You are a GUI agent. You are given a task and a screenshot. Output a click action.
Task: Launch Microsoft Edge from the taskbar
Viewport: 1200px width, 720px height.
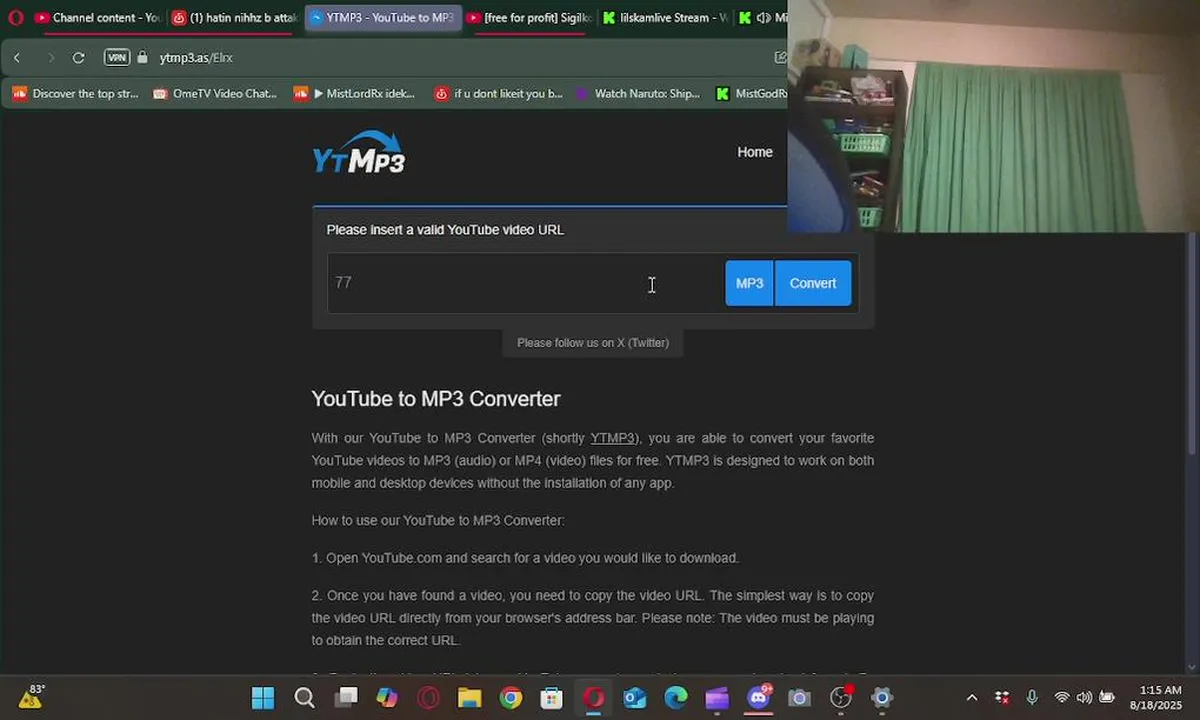[676, 698]
